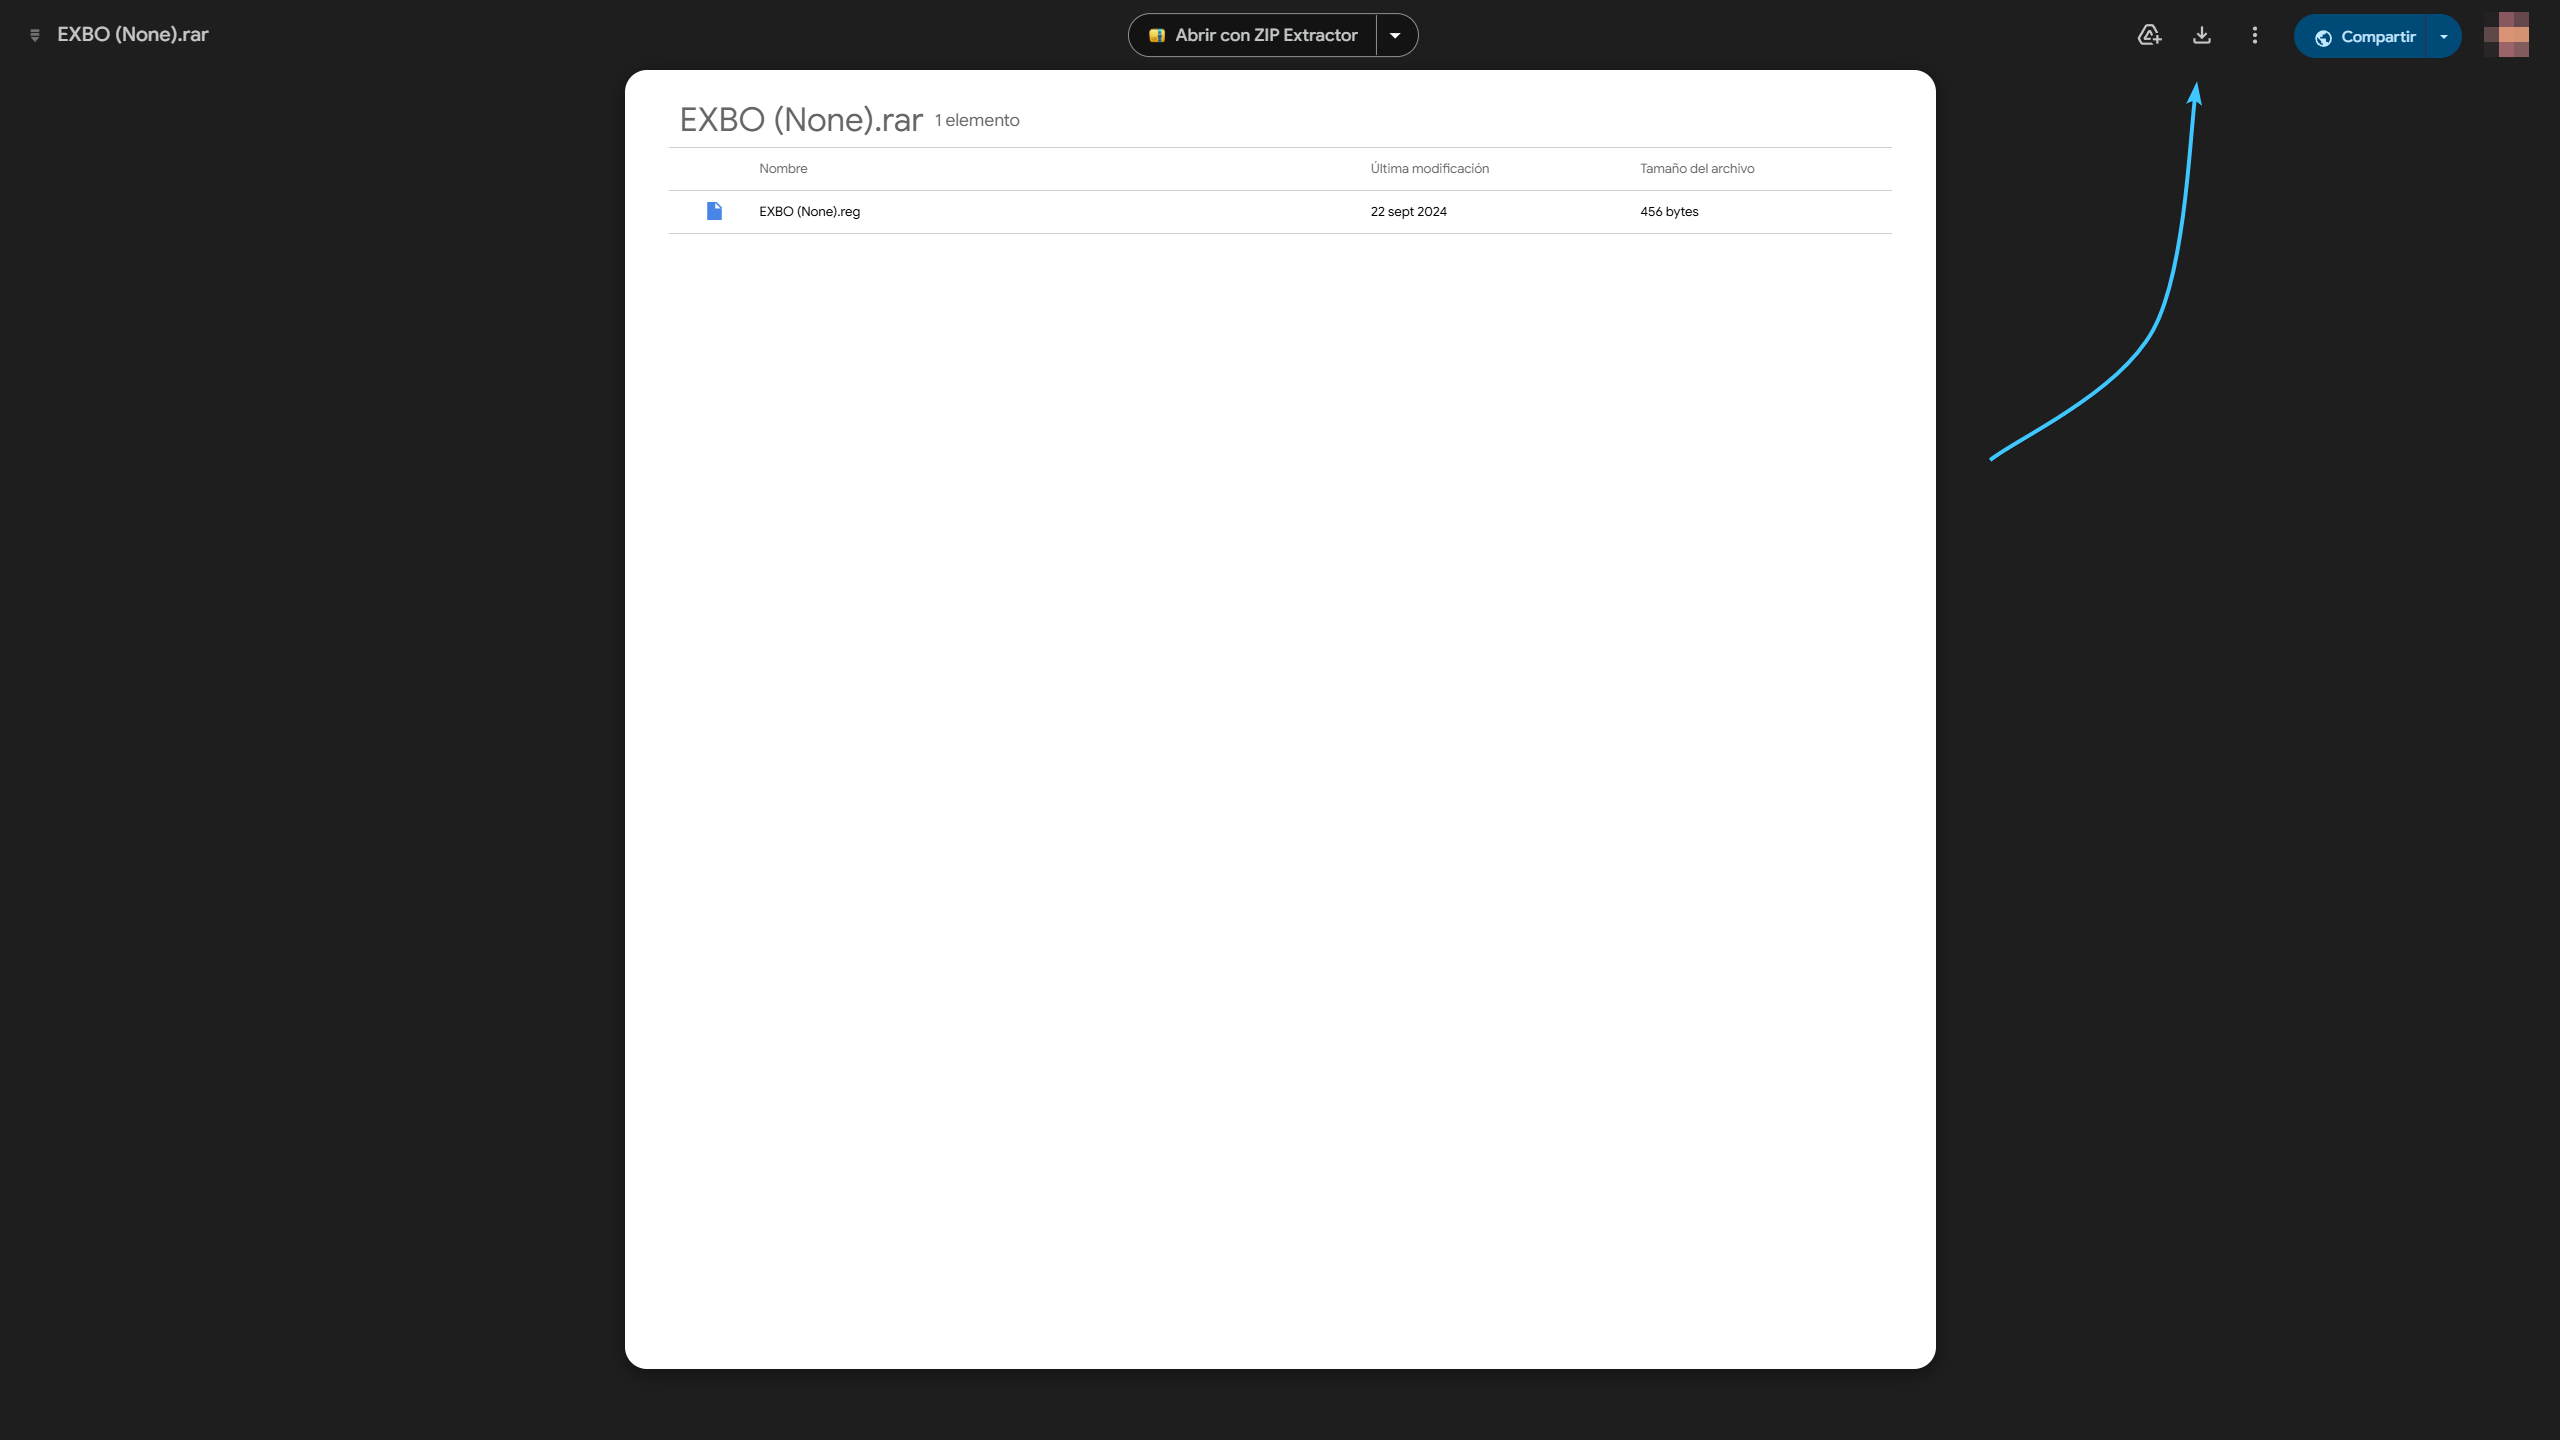The image size is (2560, 1440).
Task: Add shortcut to Drive icon
Action: click(x=2149, y=35)
